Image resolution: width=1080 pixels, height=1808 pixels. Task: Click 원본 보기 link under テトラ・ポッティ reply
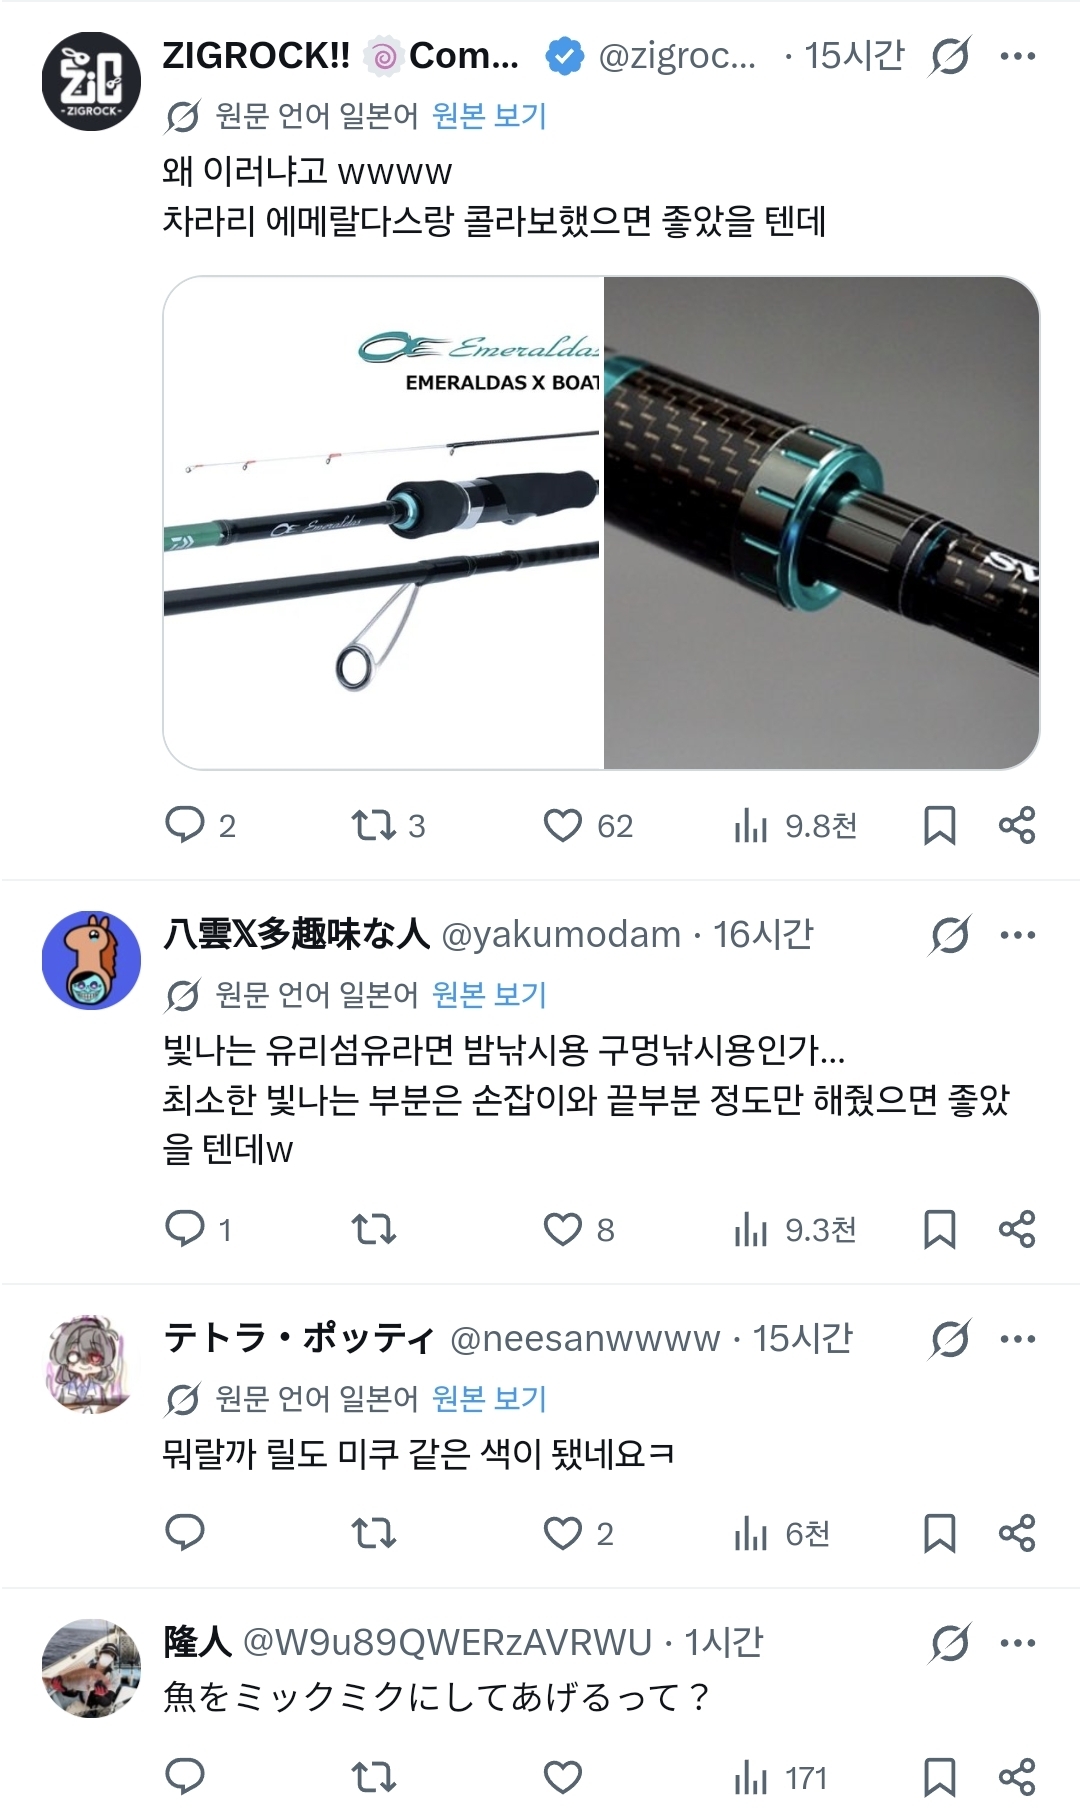click(x=489, y=1398)
